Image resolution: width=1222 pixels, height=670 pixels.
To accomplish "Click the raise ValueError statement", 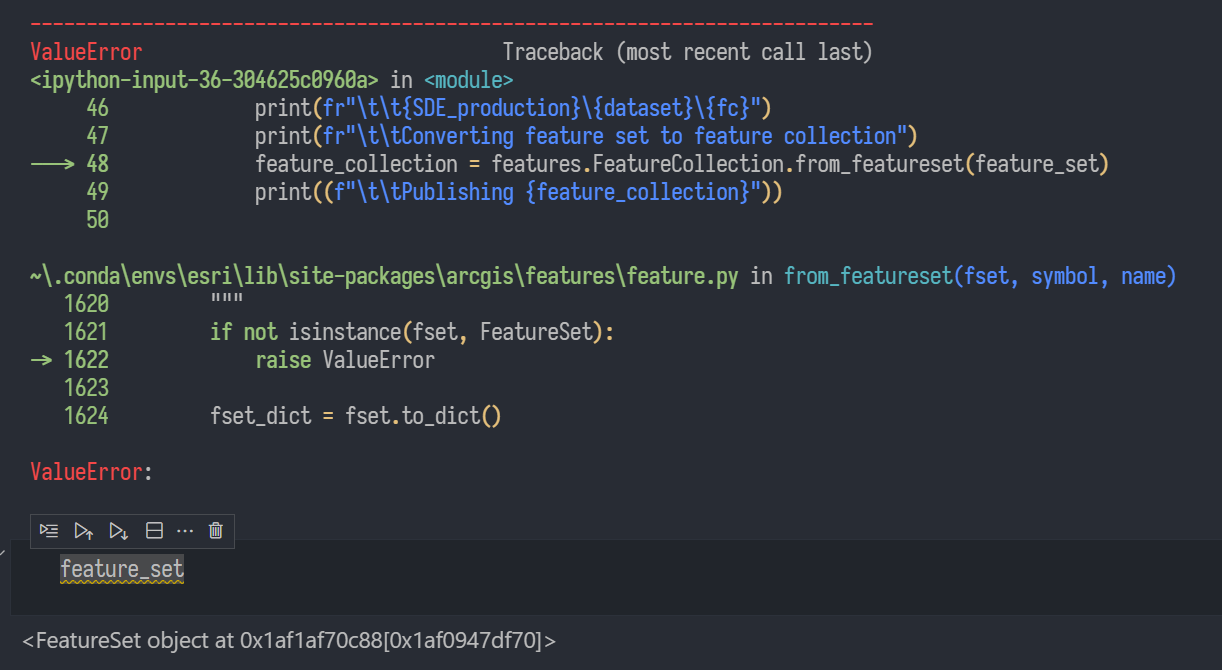I will 345,360.
